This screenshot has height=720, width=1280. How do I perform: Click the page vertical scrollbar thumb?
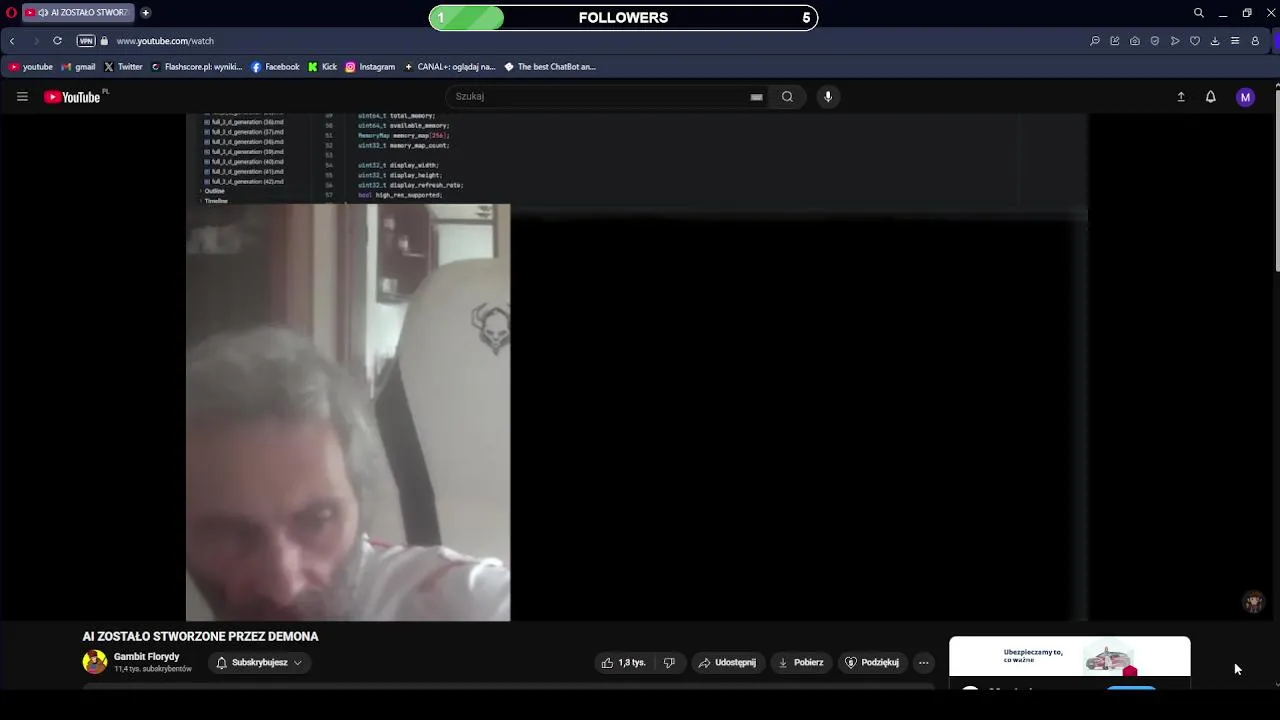(1277, 180)
